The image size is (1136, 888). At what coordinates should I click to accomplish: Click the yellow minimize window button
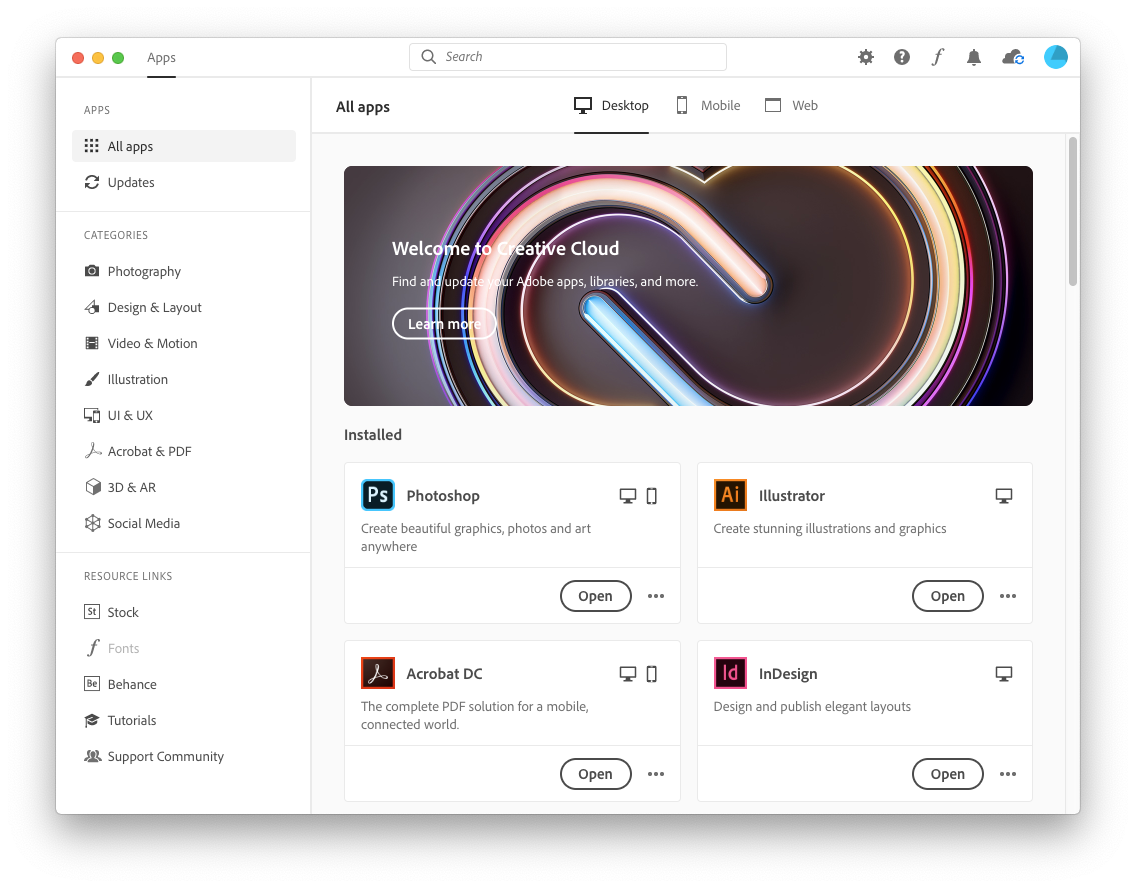98,58
